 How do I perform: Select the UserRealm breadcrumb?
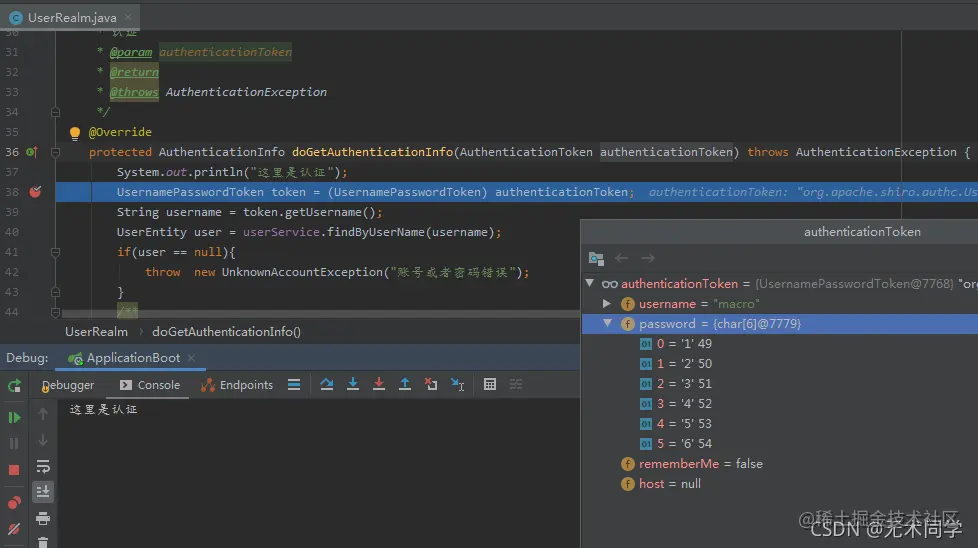click(x=97, y=332)
